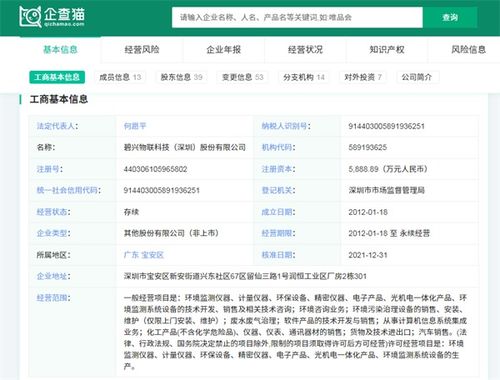Click the 查询 search button

click(450, 17)
